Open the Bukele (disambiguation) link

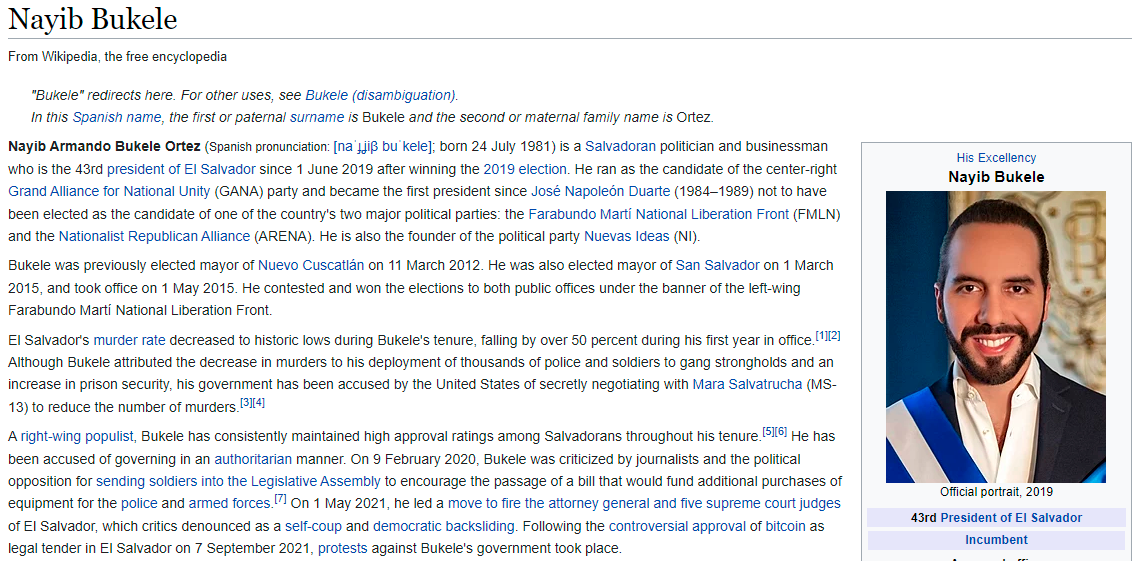coord(381,95)
